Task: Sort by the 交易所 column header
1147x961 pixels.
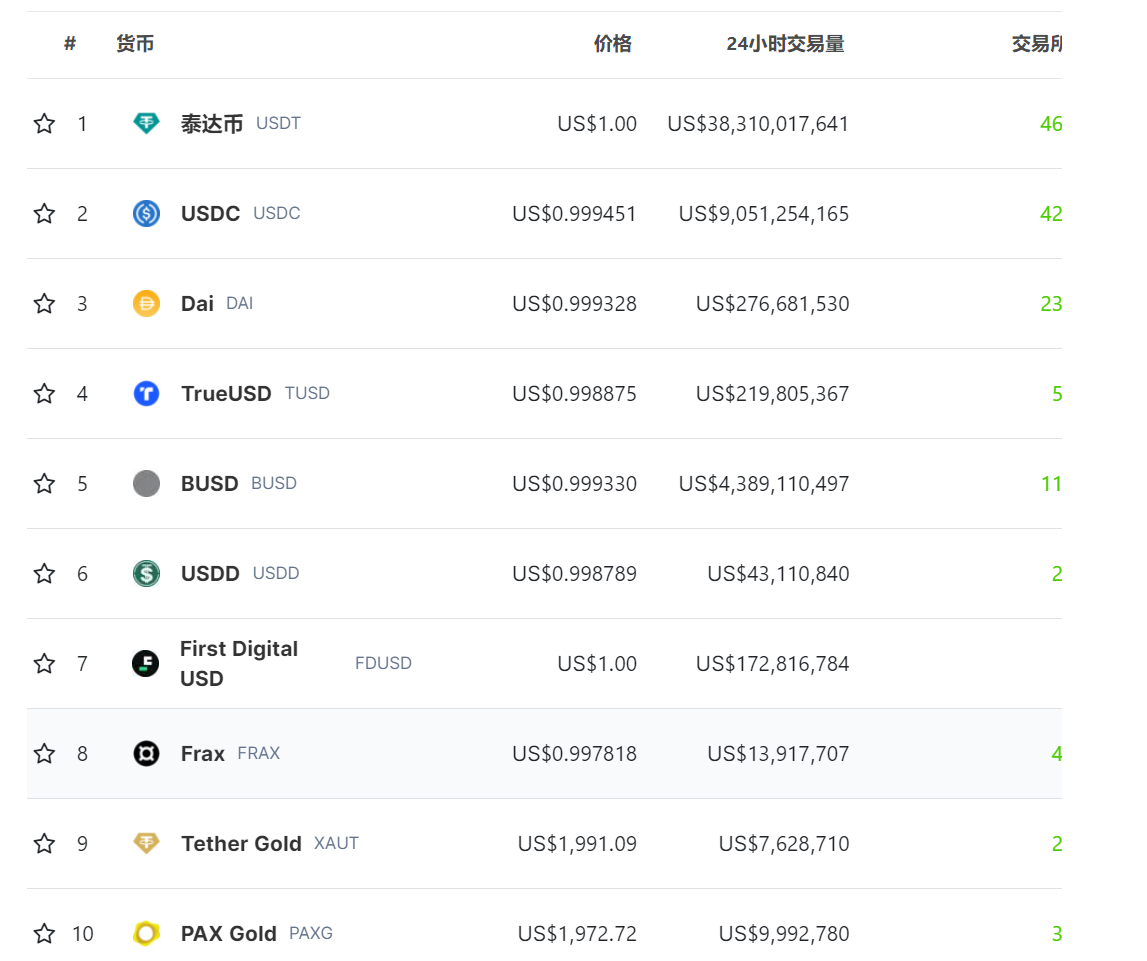Action: 1037,44
